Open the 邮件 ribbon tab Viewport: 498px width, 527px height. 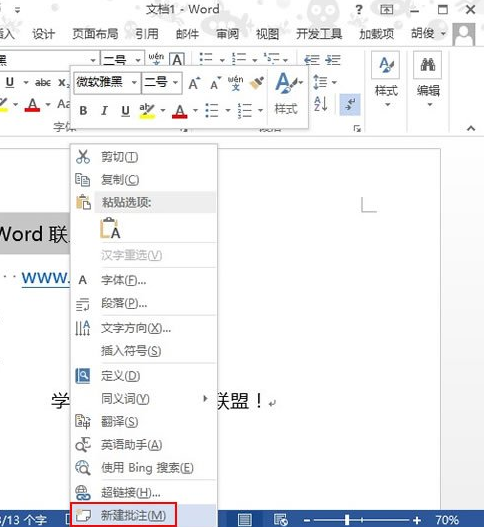point(187,34)
